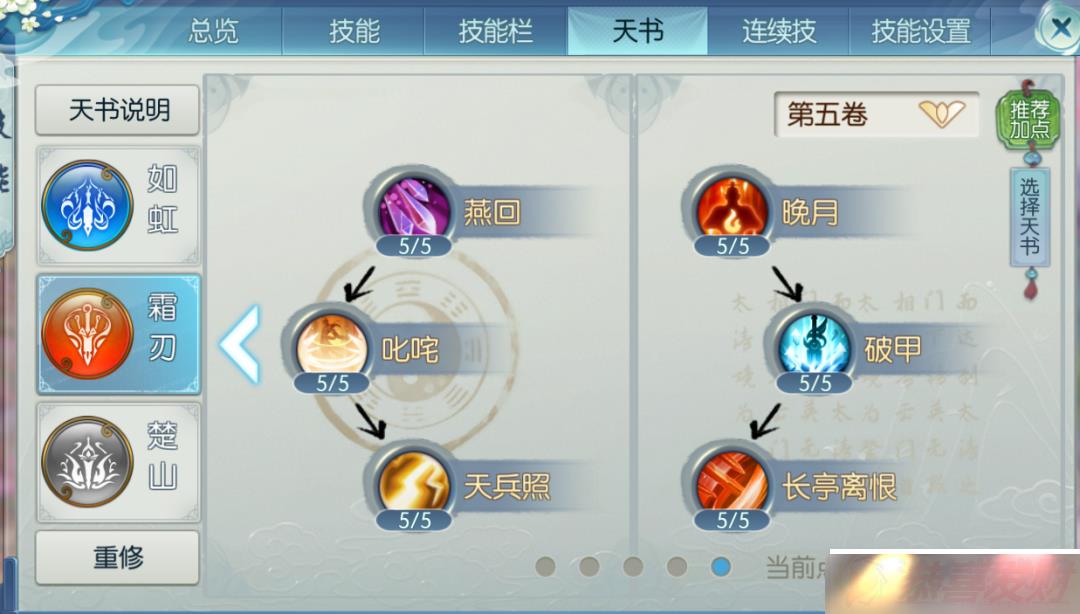Select the 长亭离恨 red skill icon
1080x614 pixels.
point(731,483)
